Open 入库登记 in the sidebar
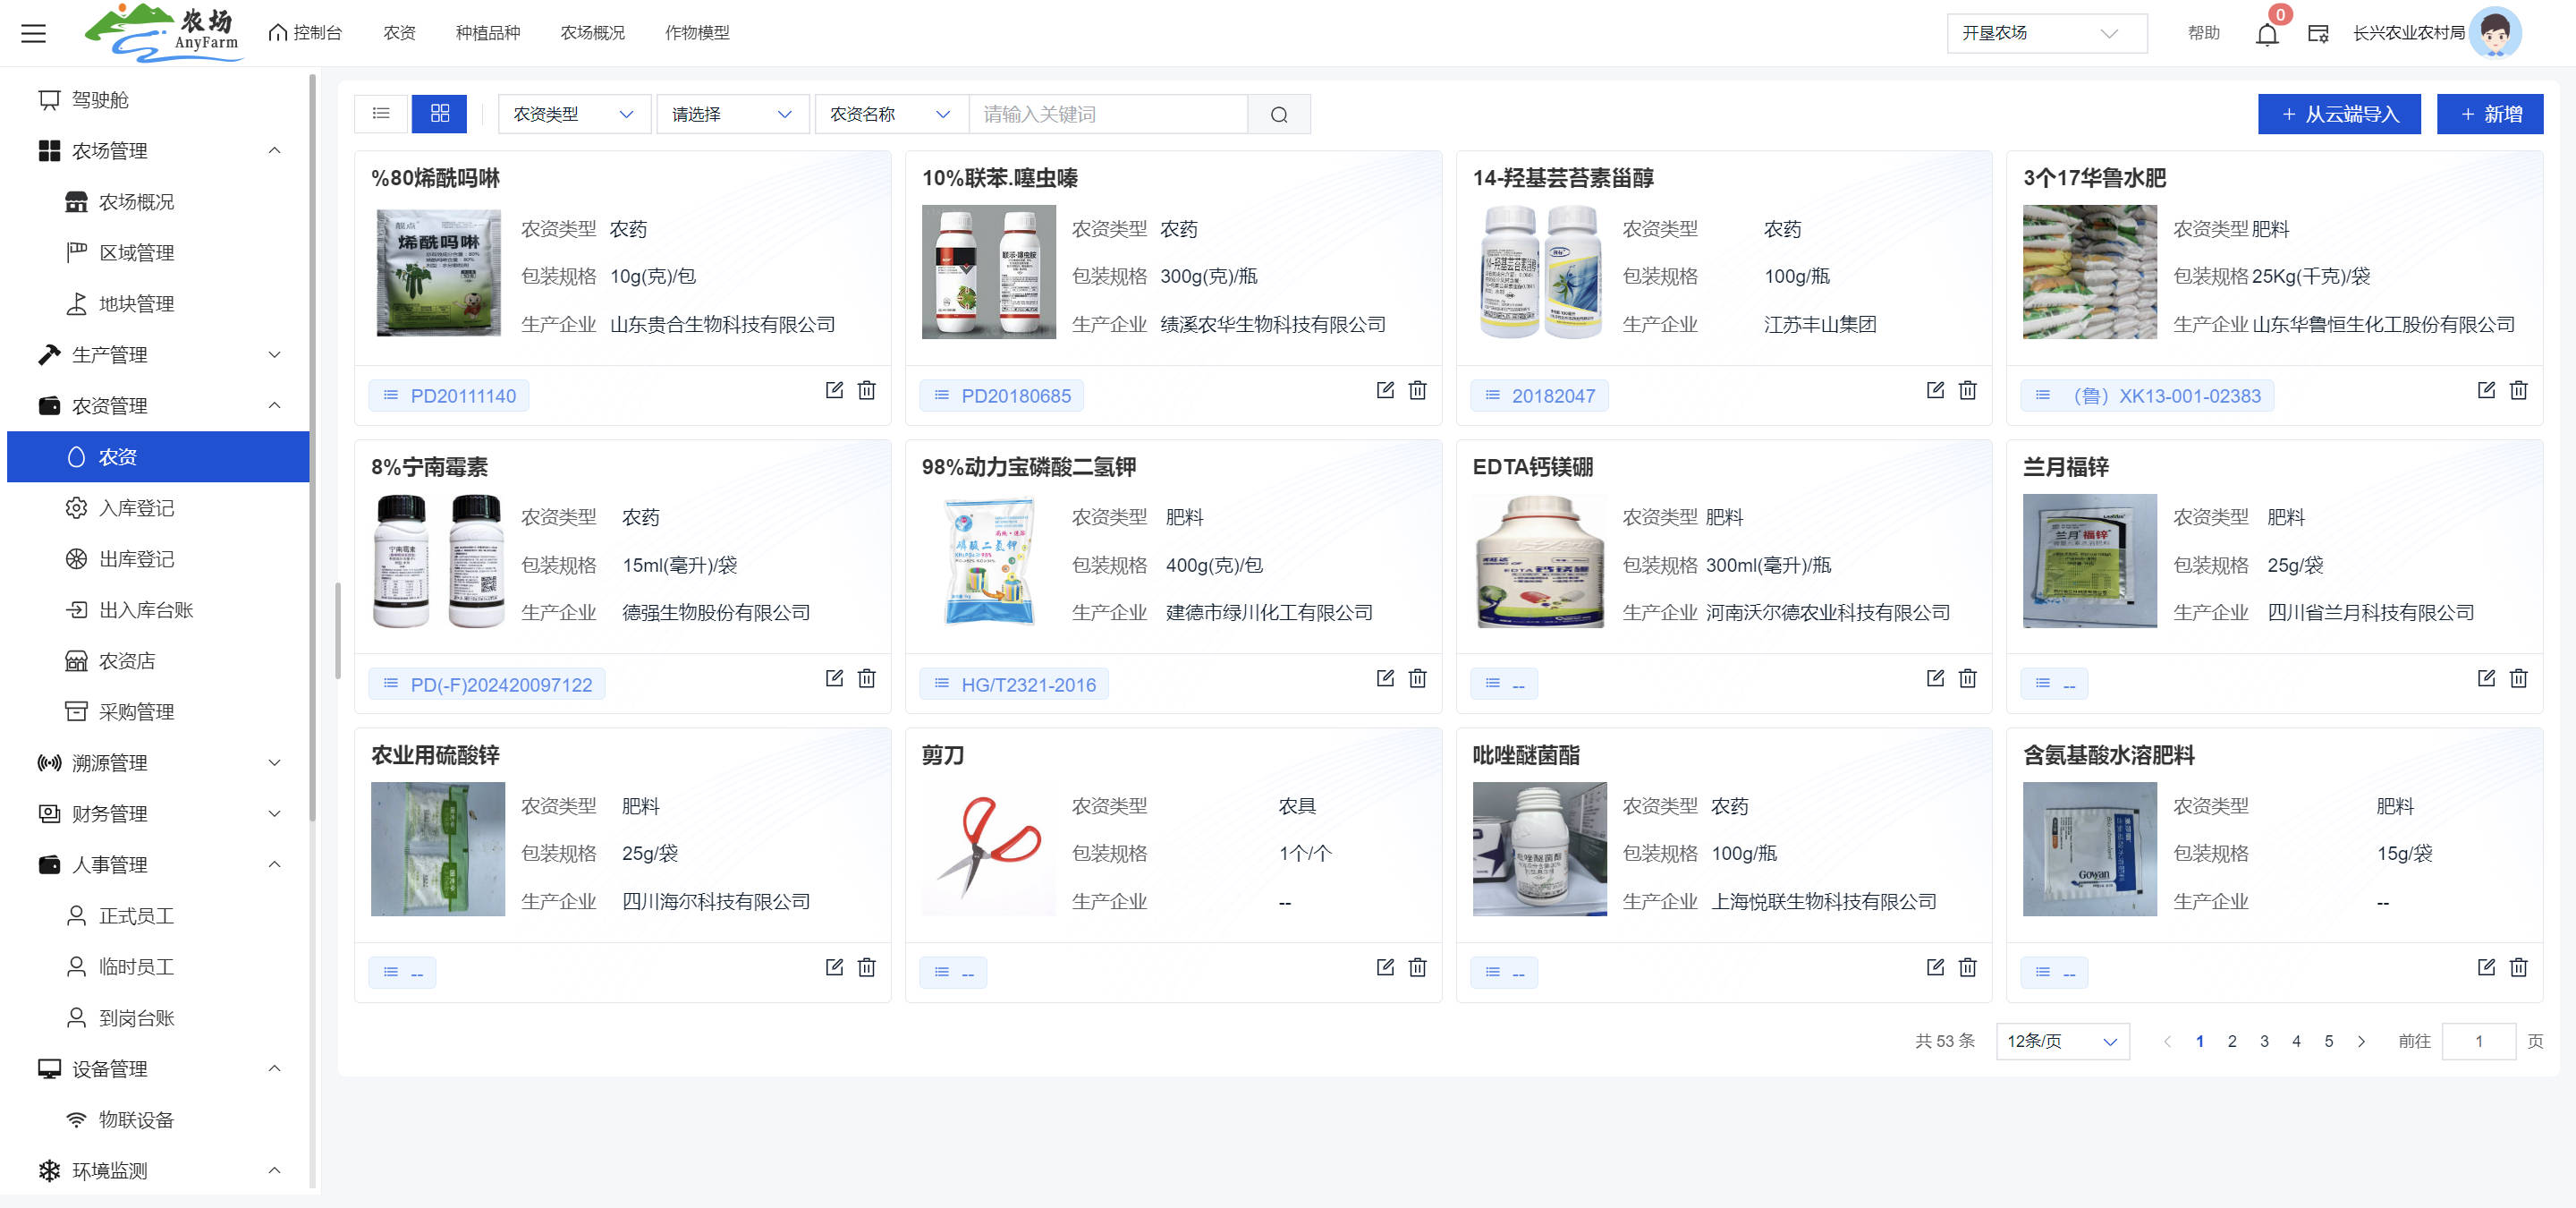 click(136, 508)
